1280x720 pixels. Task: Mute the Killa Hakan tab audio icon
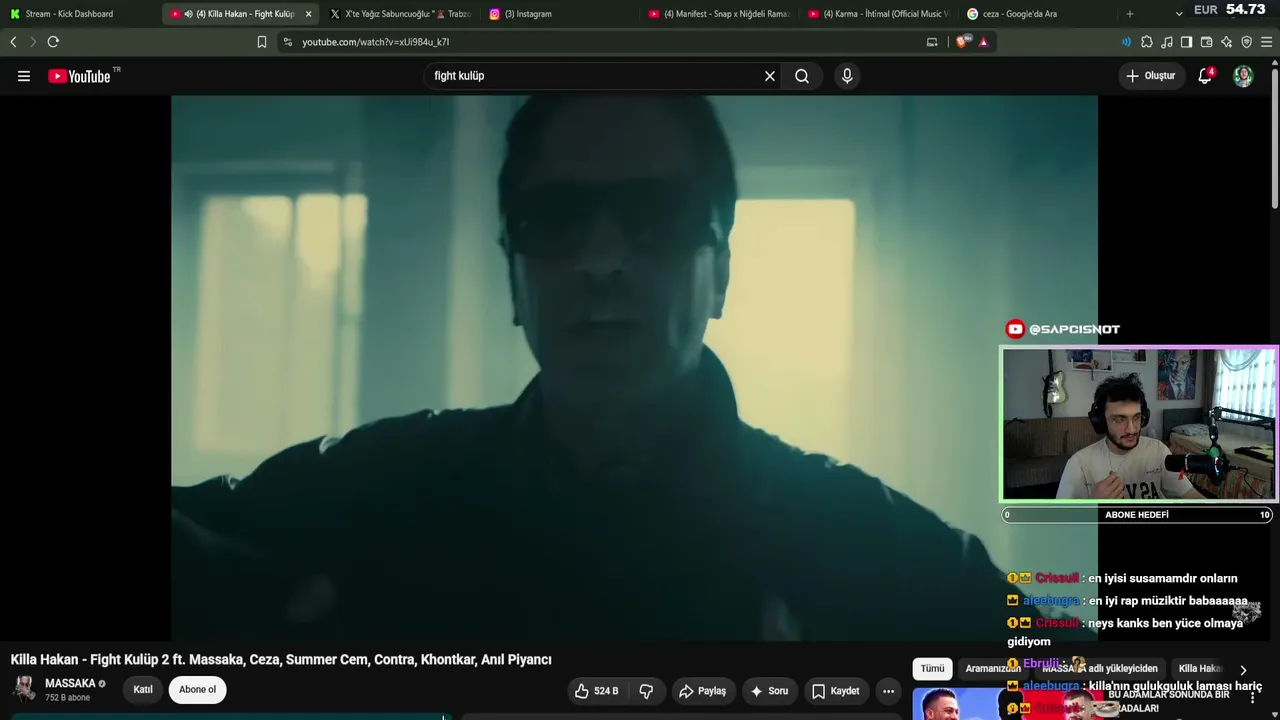pos(188,14)
